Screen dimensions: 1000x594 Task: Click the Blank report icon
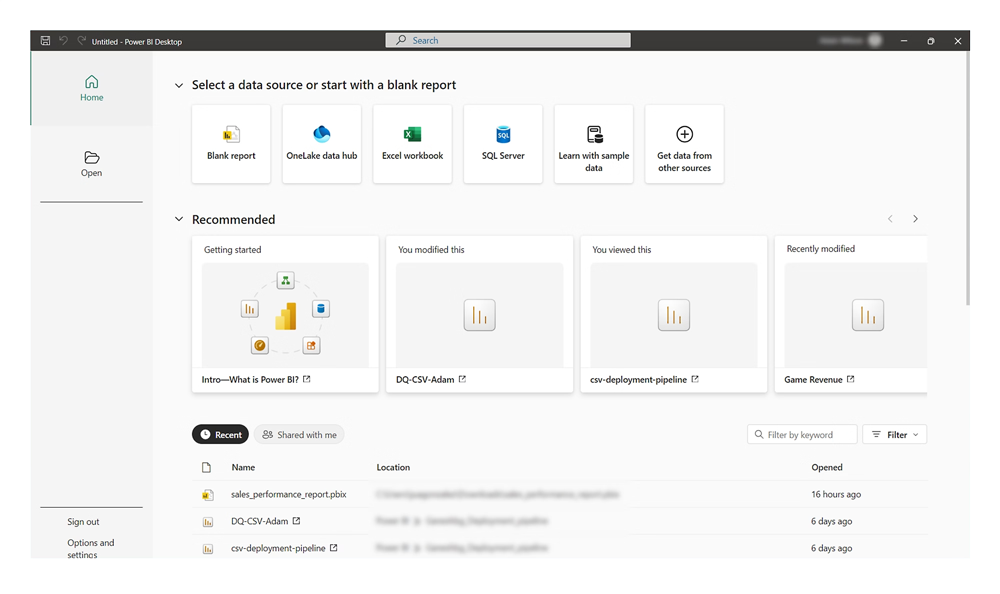[231, 135]
